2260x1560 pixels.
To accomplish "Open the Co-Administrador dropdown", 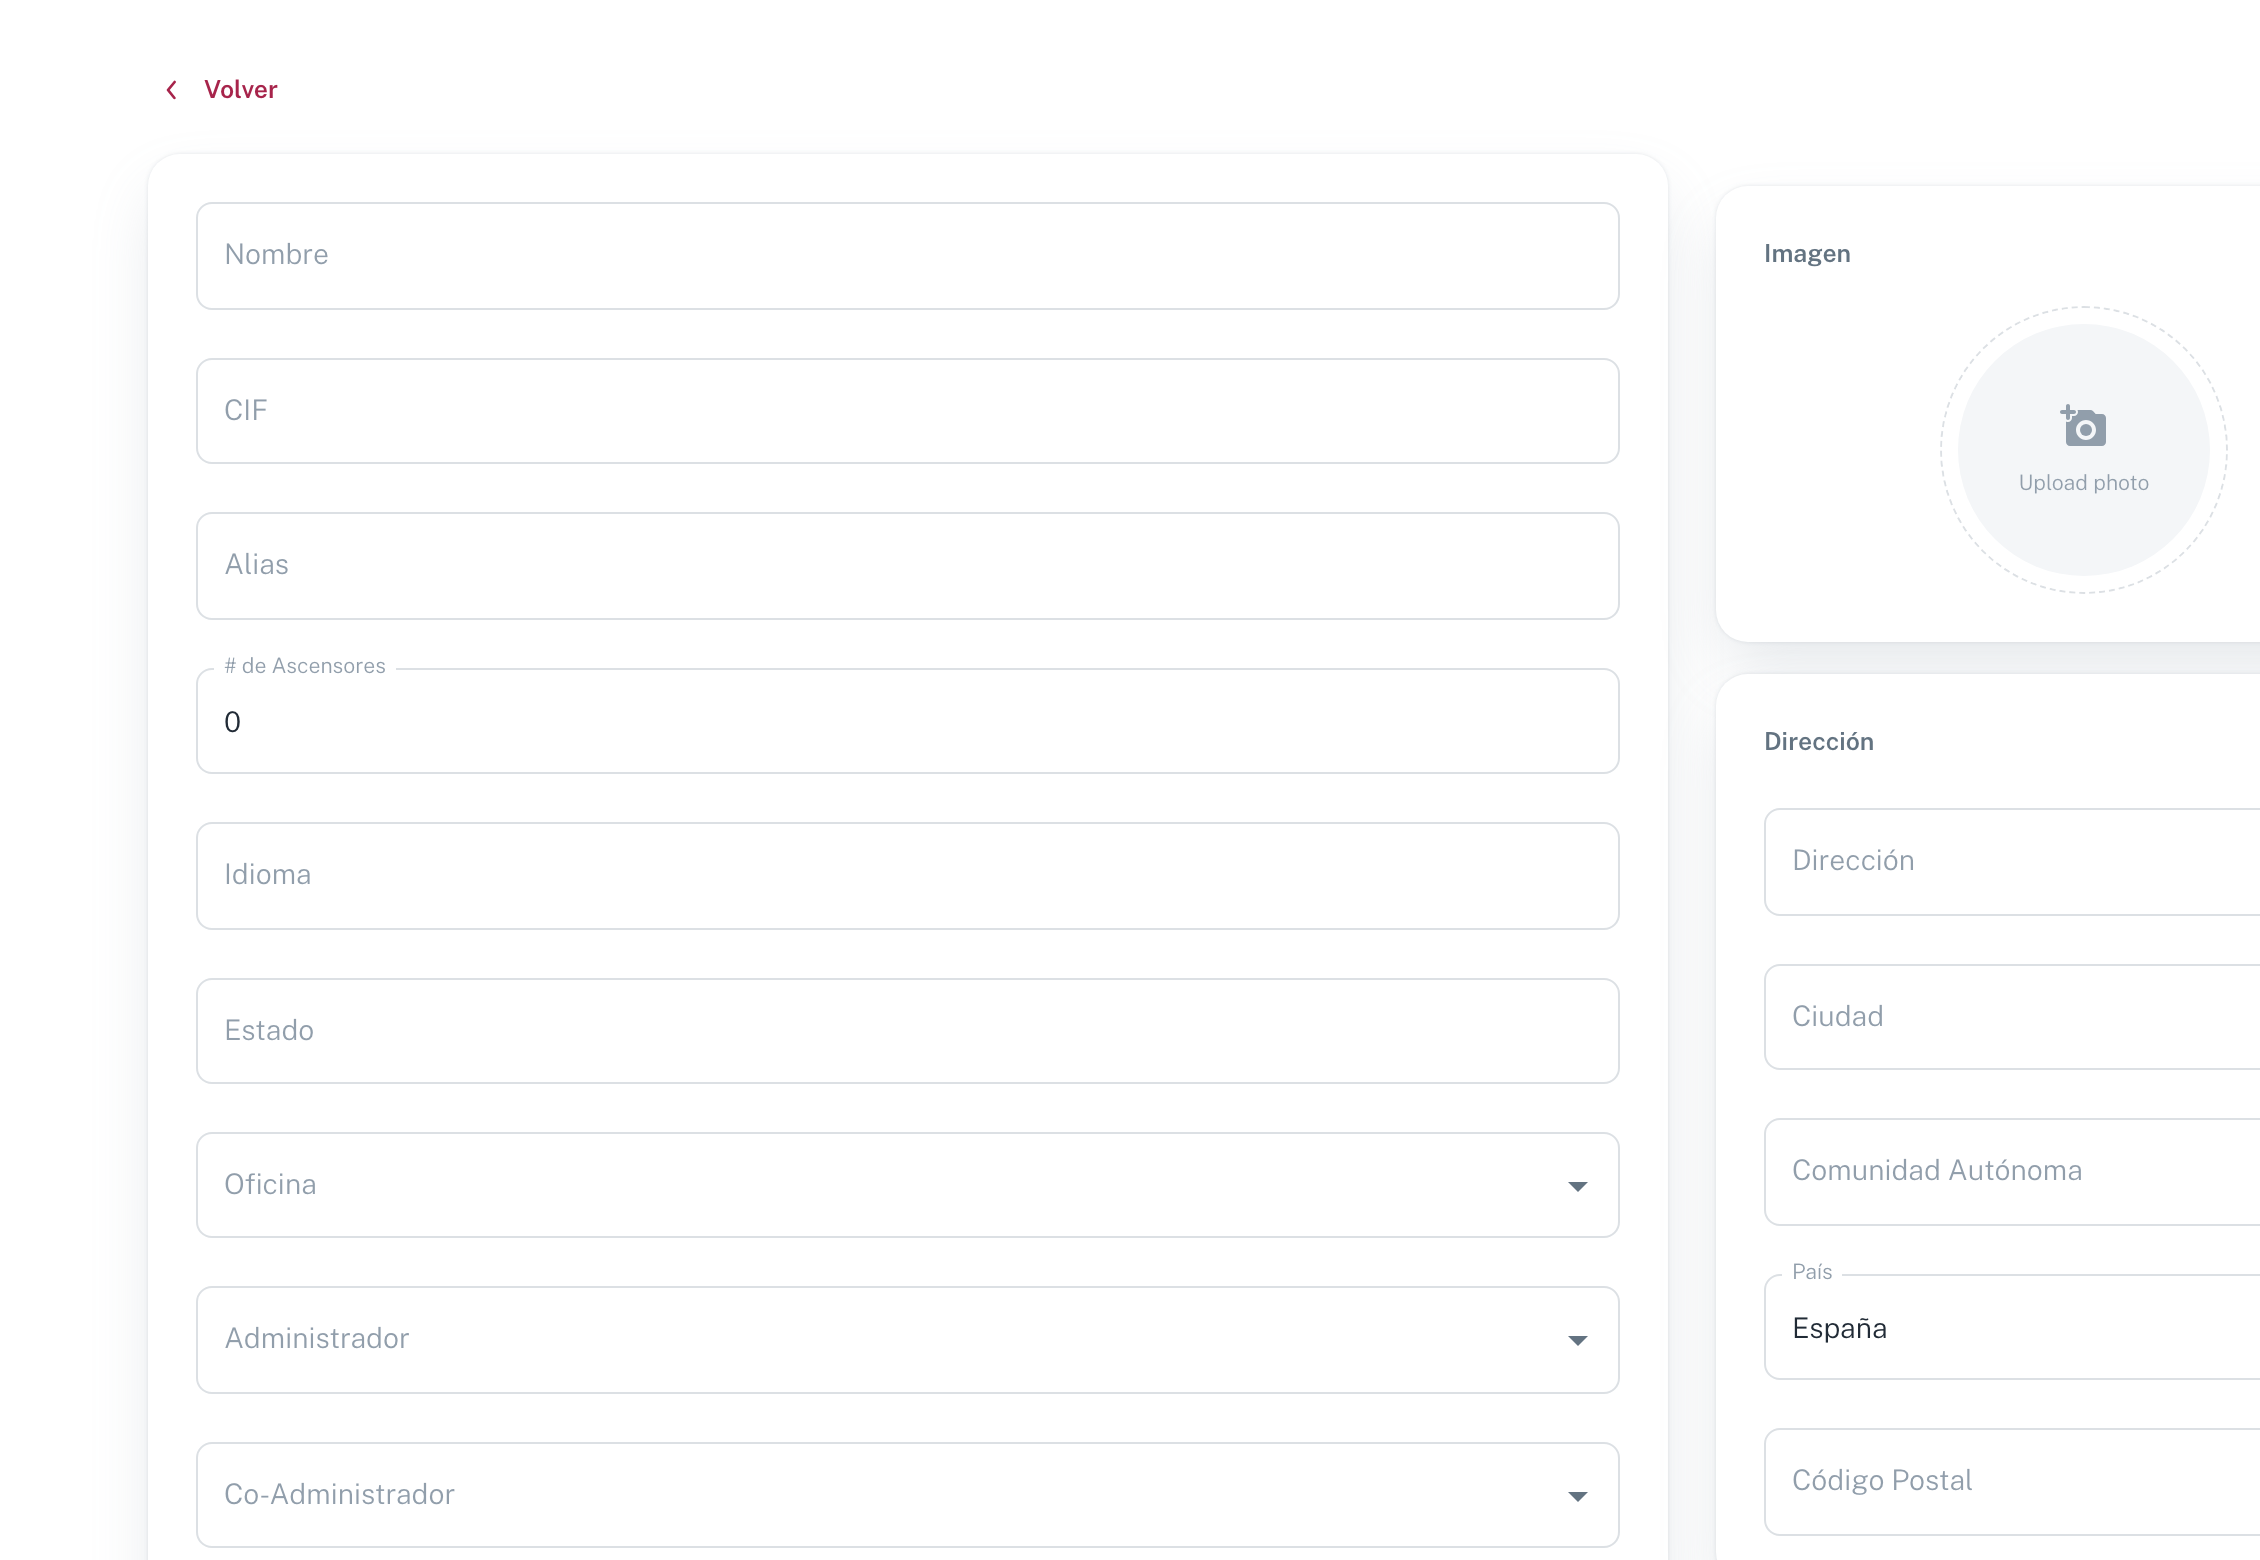I will tap(907, 1495).
